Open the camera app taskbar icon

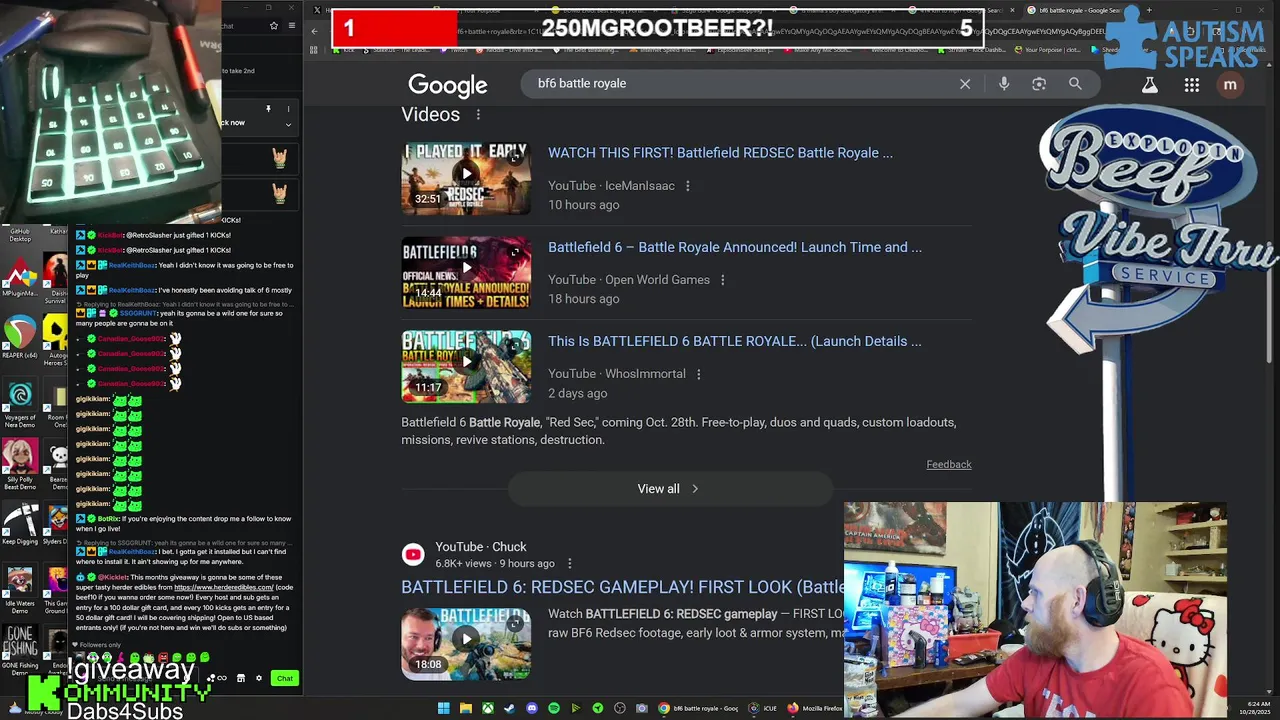(x=642, y=708)
